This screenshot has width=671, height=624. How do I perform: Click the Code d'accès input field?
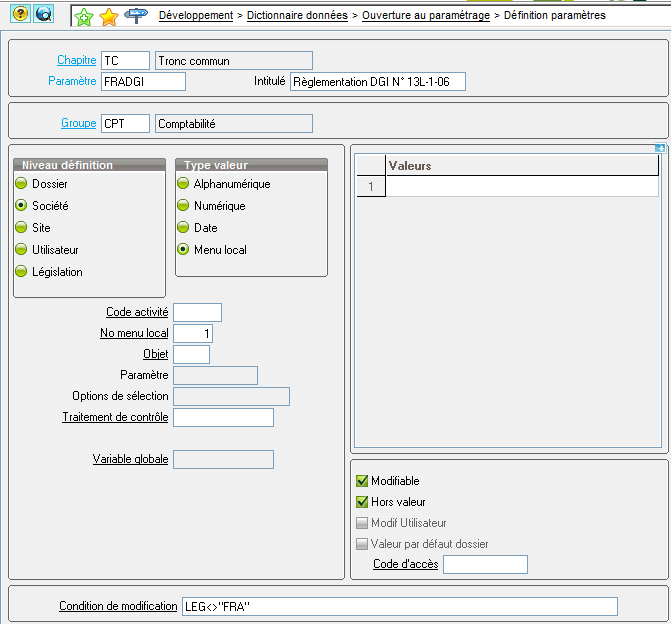tap(485, 564)
